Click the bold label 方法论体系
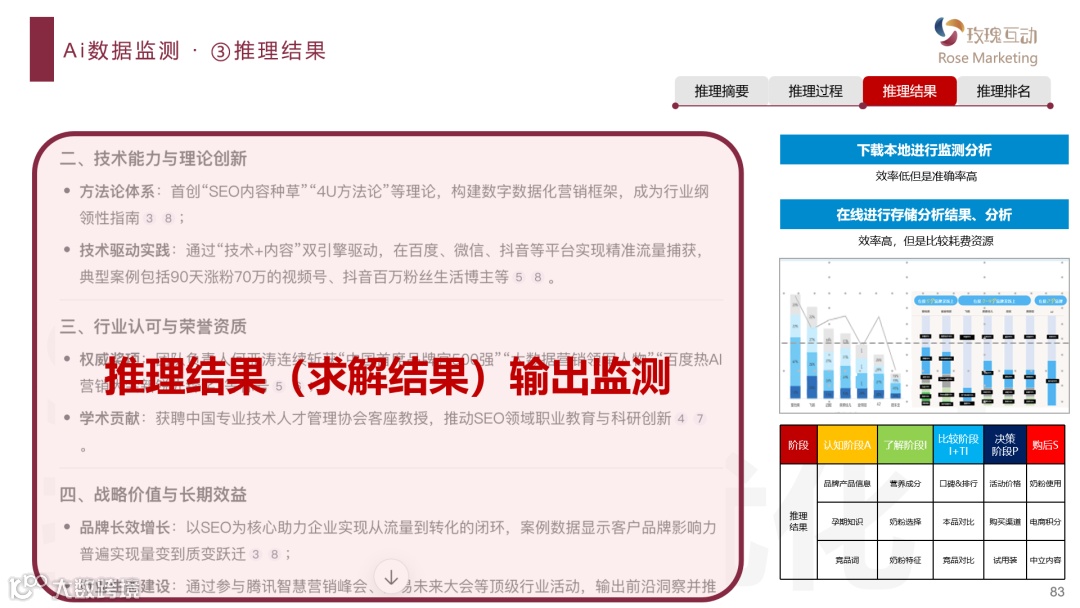The width and height of the screenshot is (1080, 608). click(116, 191)
